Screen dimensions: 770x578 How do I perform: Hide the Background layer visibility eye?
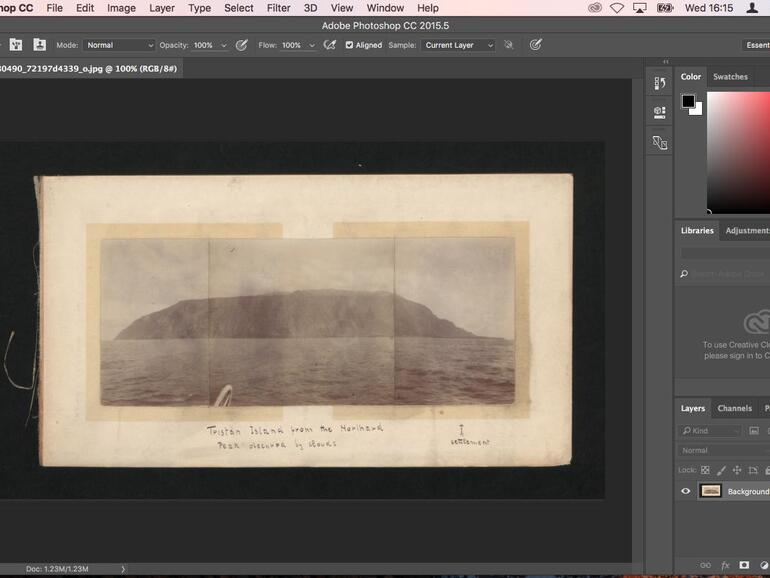[685, 491]
